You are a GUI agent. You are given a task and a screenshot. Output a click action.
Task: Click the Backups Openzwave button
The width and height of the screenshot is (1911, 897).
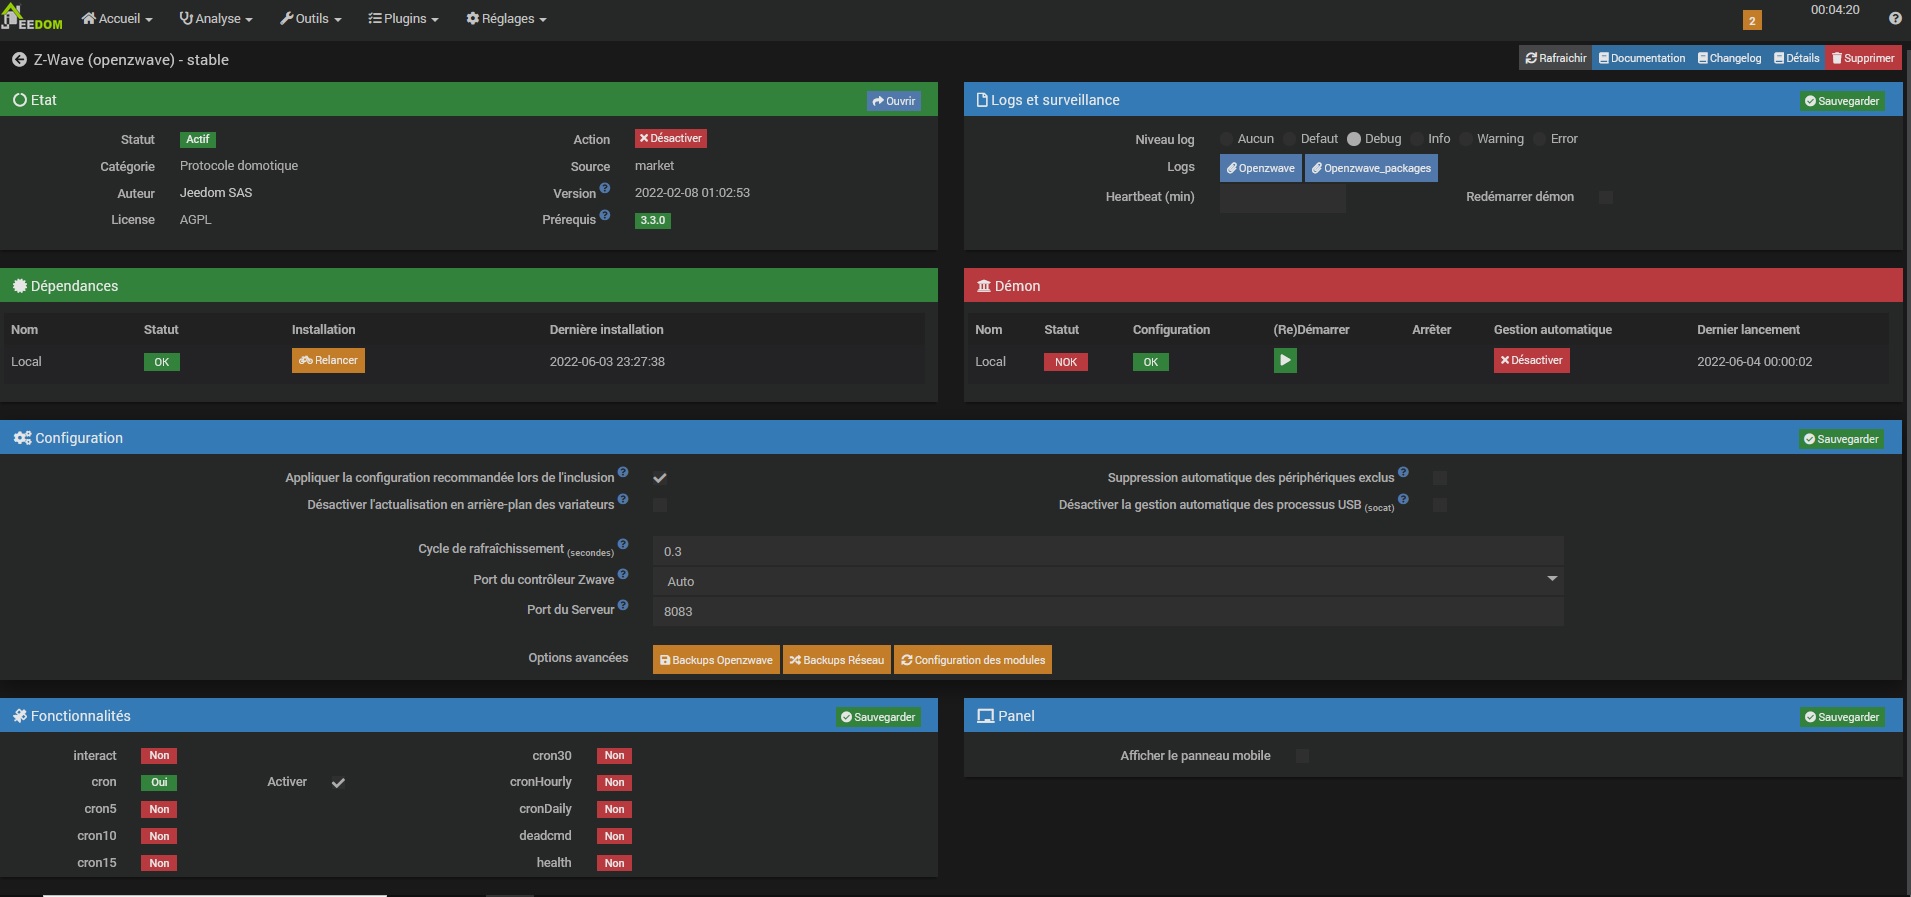click(716, 660)
